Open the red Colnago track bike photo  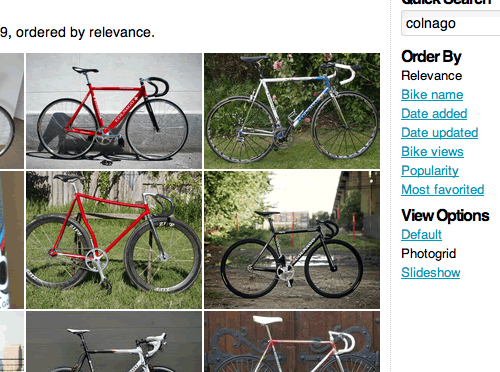coord(114,111)
